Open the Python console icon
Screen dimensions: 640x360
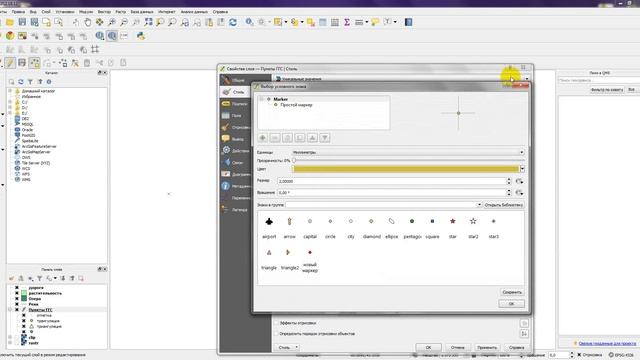[x=141, y=36]
